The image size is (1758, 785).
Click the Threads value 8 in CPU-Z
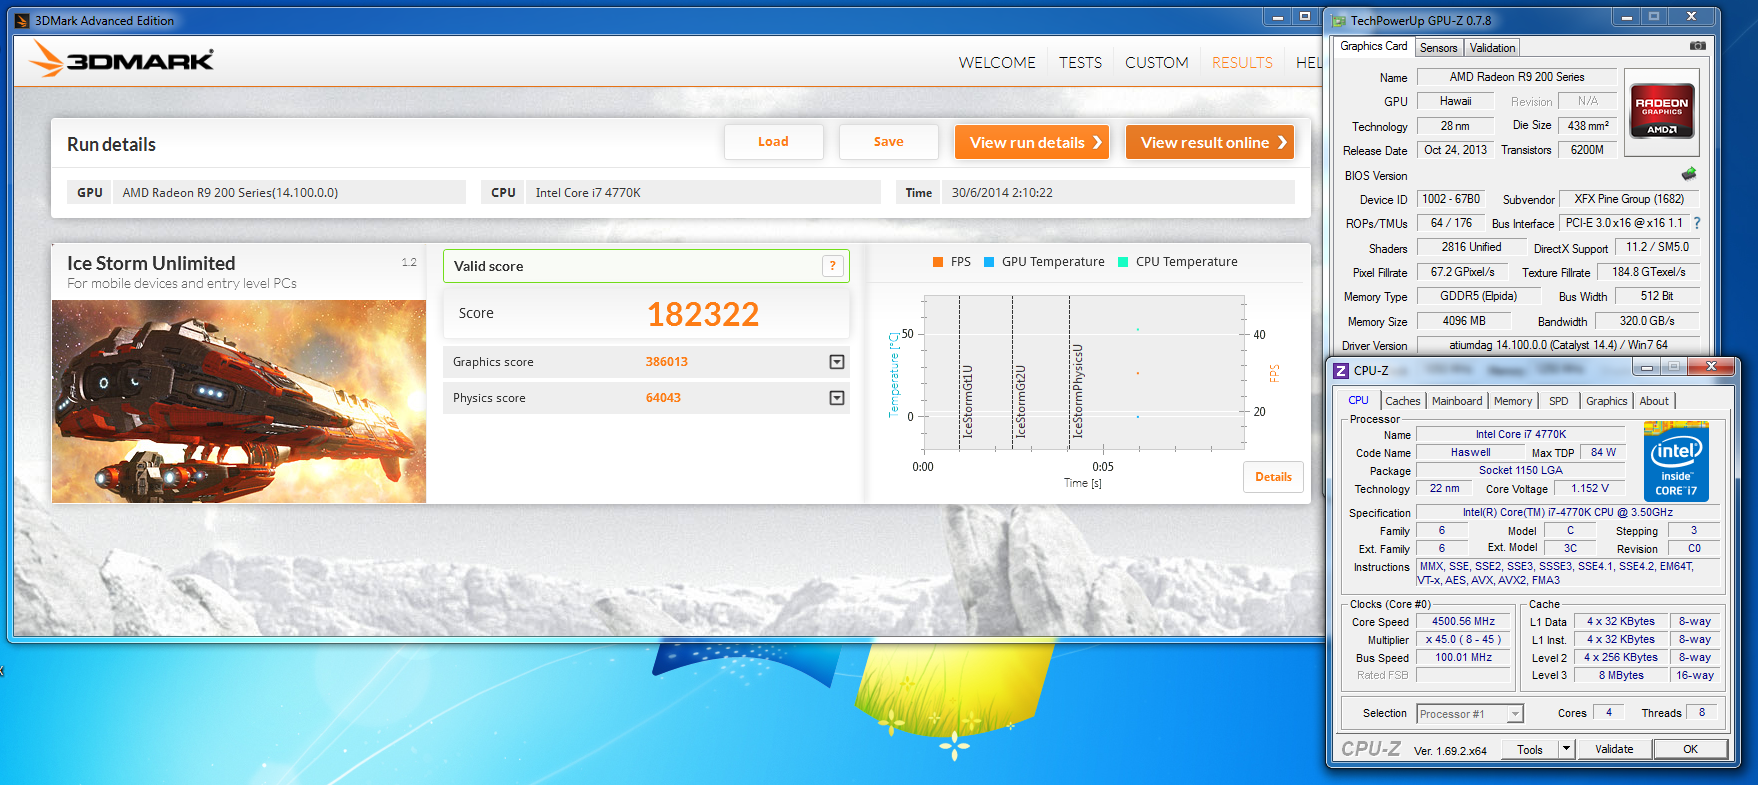pos(1701,712)
